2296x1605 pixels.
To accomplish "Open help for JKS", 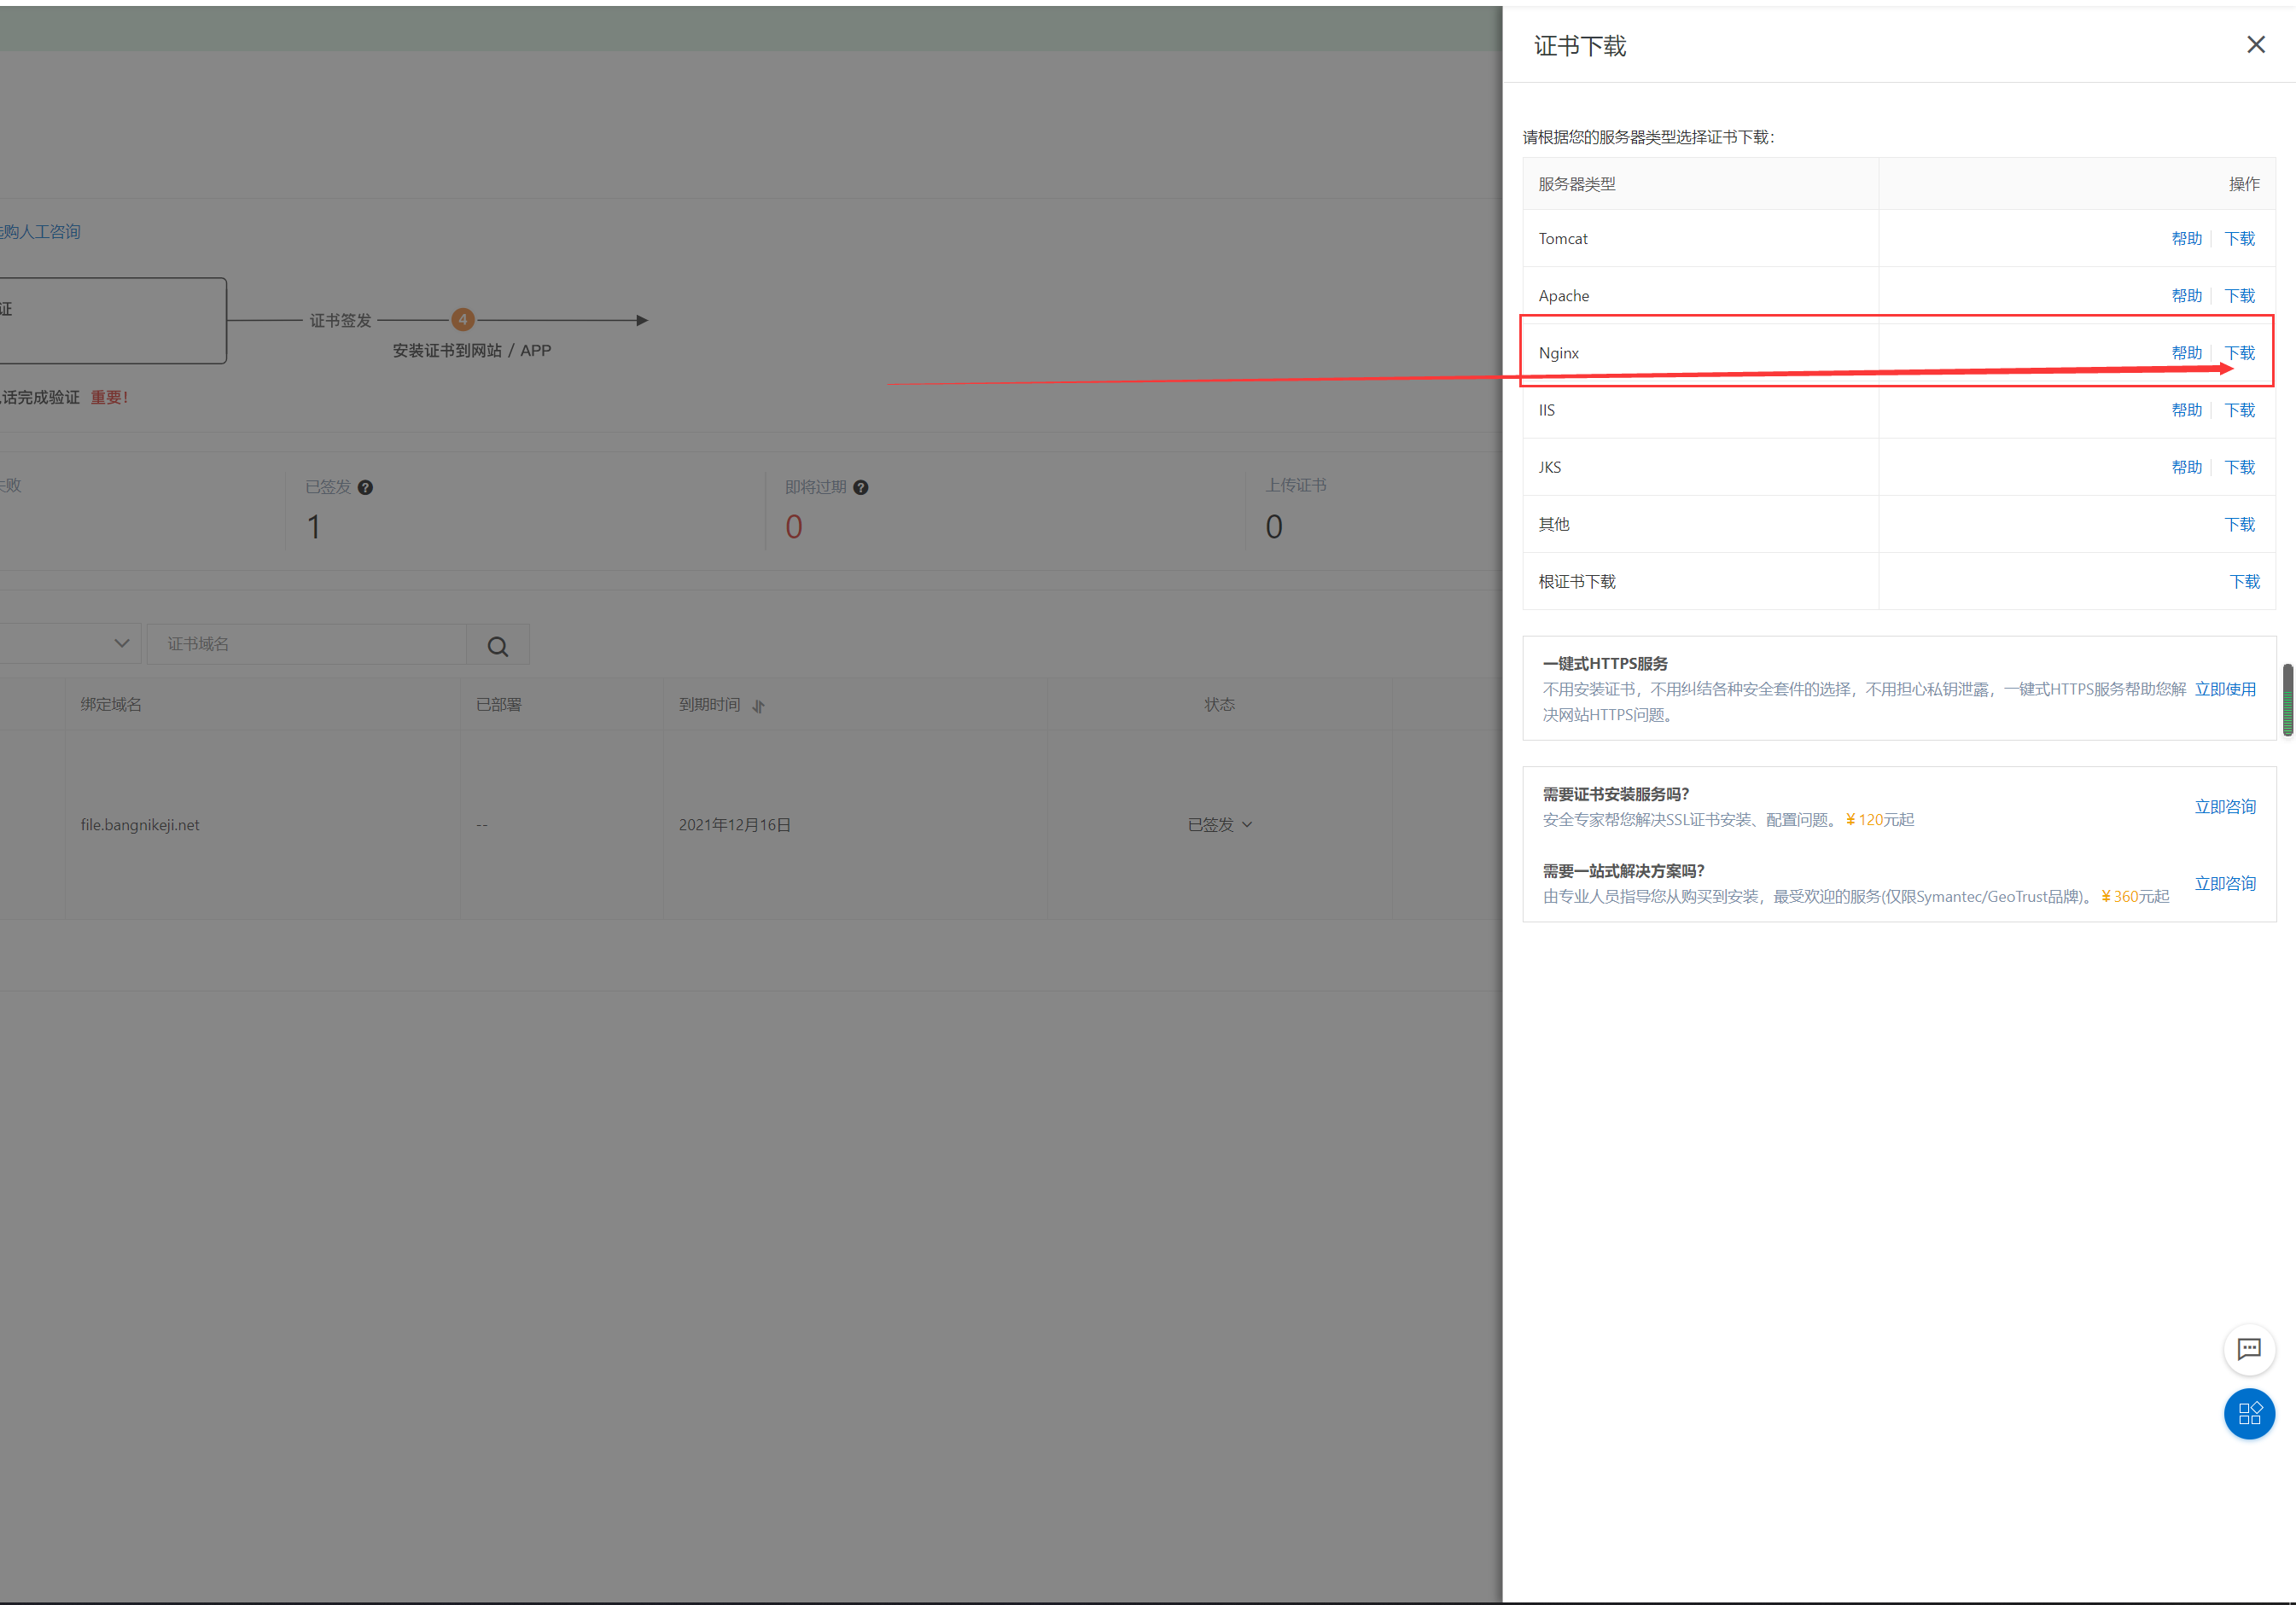I will tap(2186, 467).
